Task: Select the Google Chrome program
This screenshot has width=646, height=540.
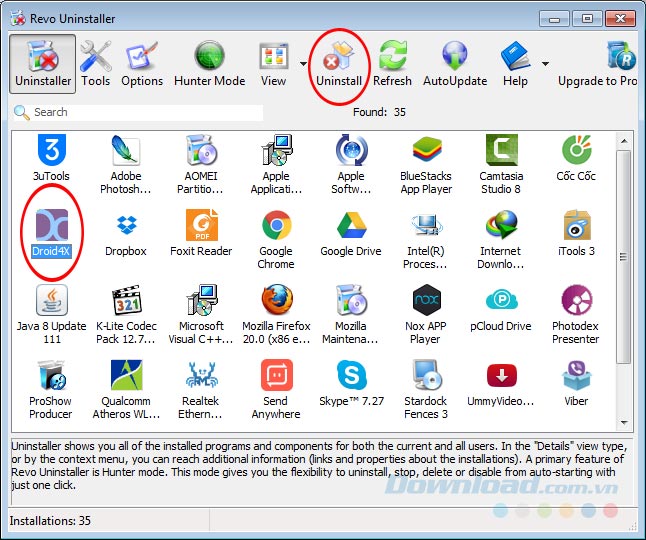Action: pyautogui.click(x=276, y=238)
